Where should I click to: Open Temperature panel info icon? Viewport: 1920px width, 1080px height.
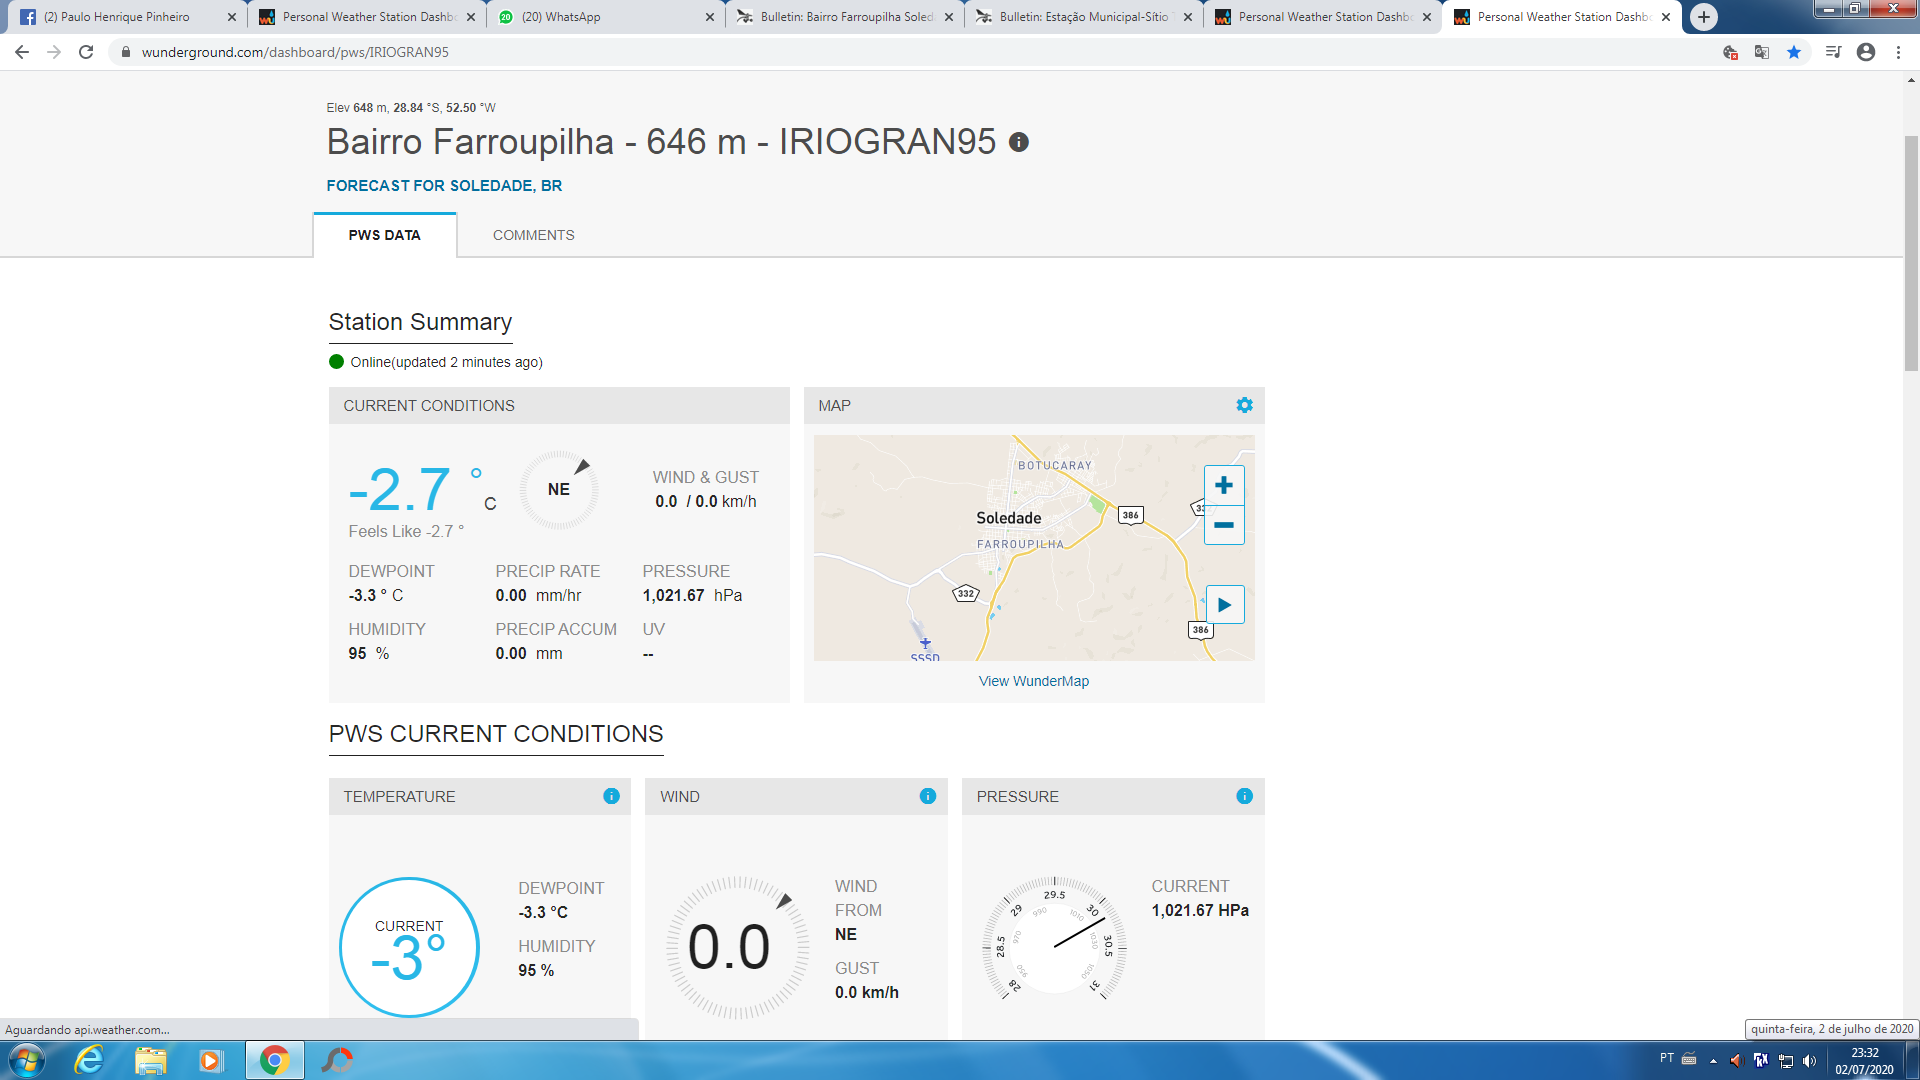click(x=611, y=796)
